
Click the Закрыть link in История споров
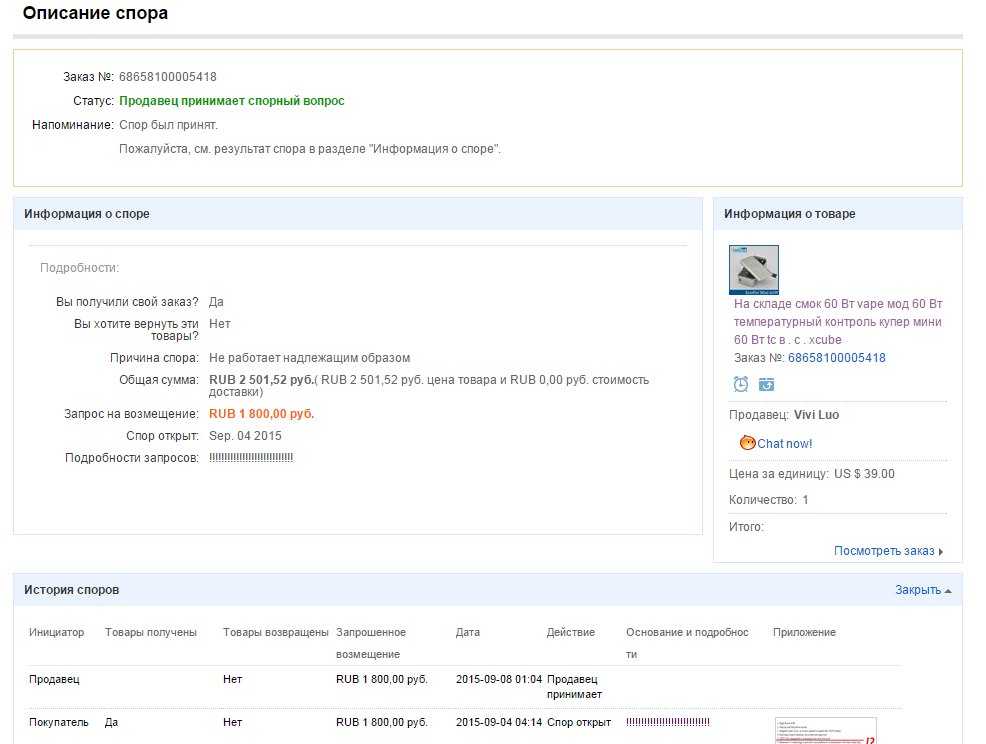coord(917,590)
